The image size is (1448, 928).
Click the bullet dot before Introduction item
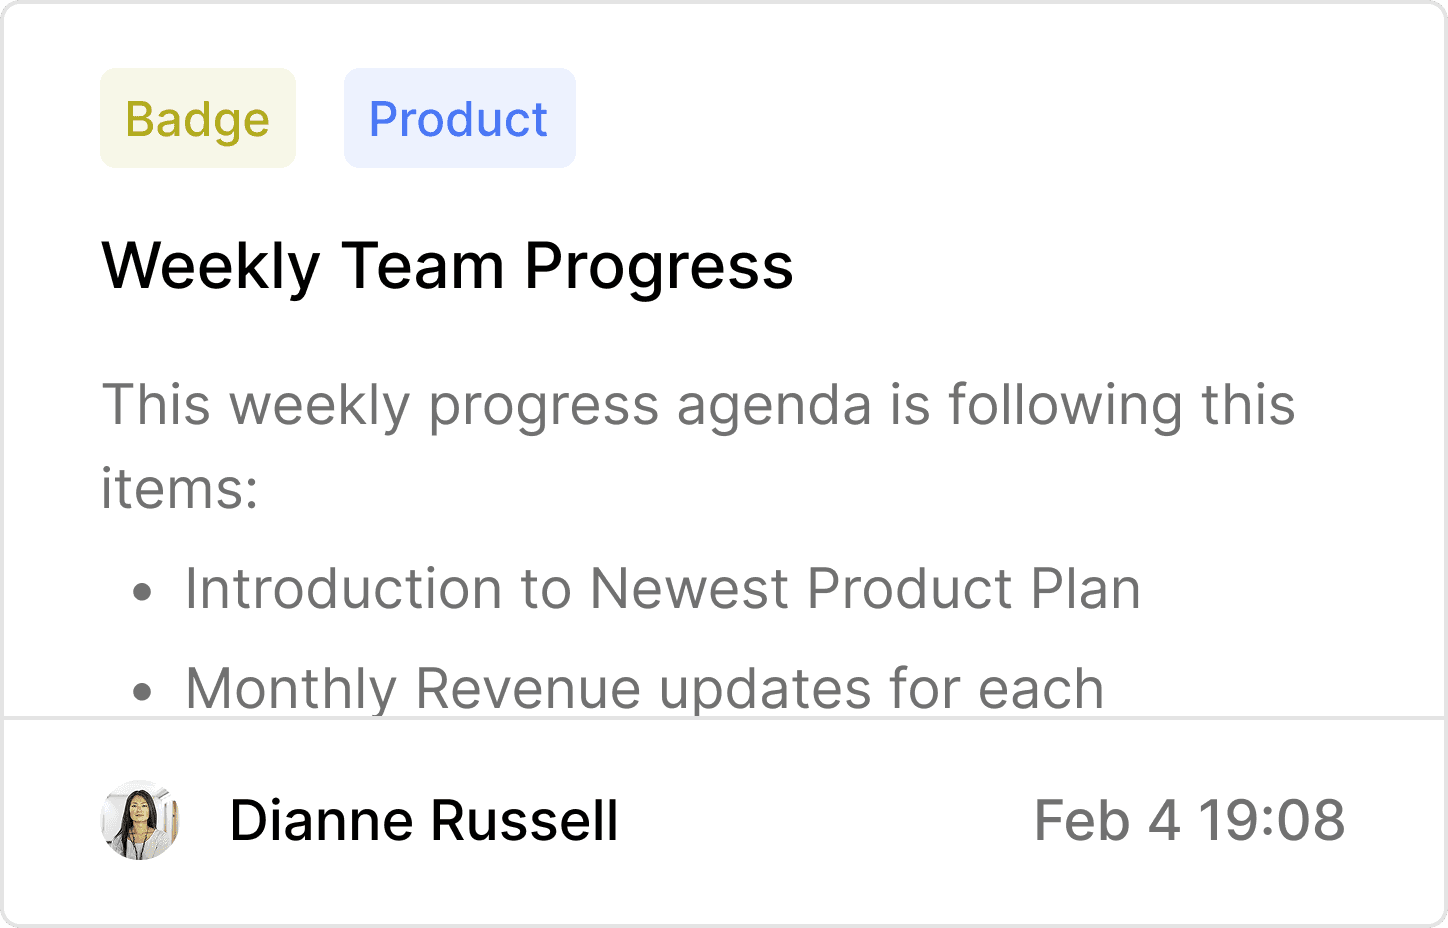[143, 592]
